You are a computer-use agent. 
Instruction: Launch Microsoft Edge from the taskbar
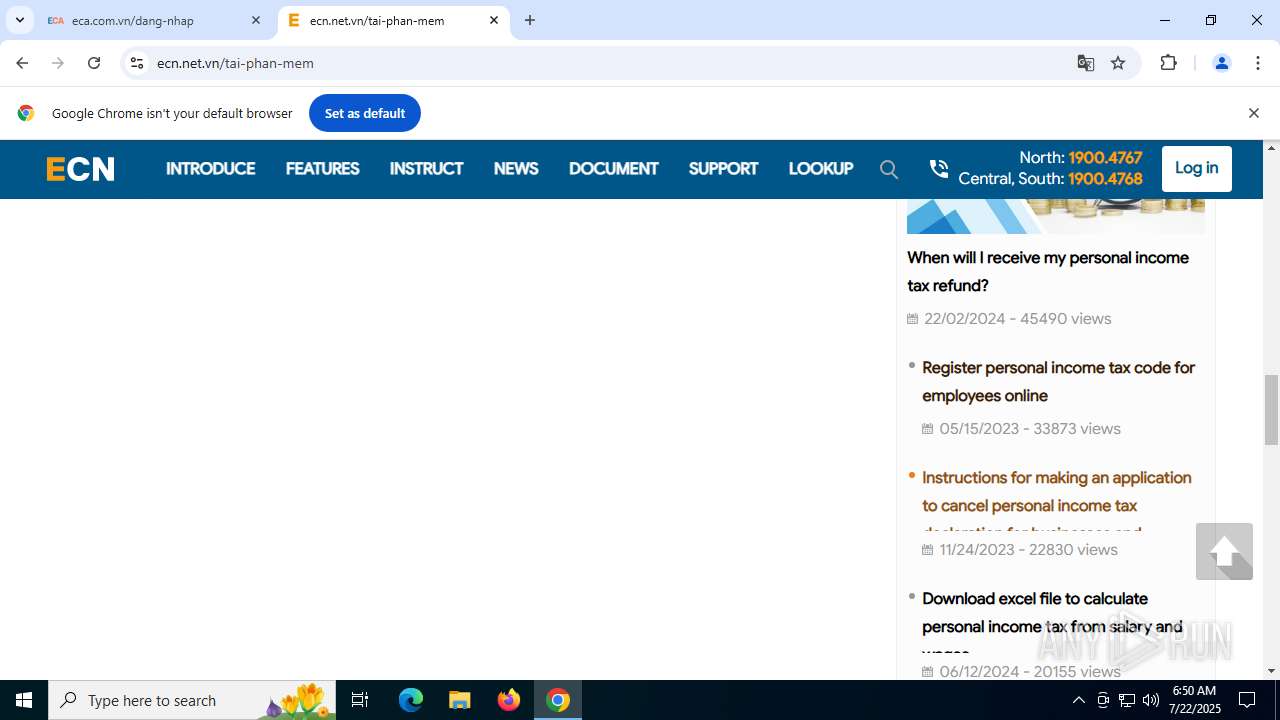click(x=411, y=700)
